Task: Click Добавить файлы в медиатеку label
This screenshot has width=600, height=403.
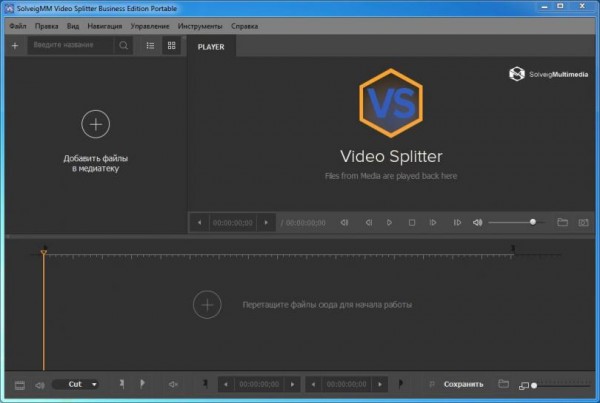Action: pyautogui.click(x=96, y=163)
